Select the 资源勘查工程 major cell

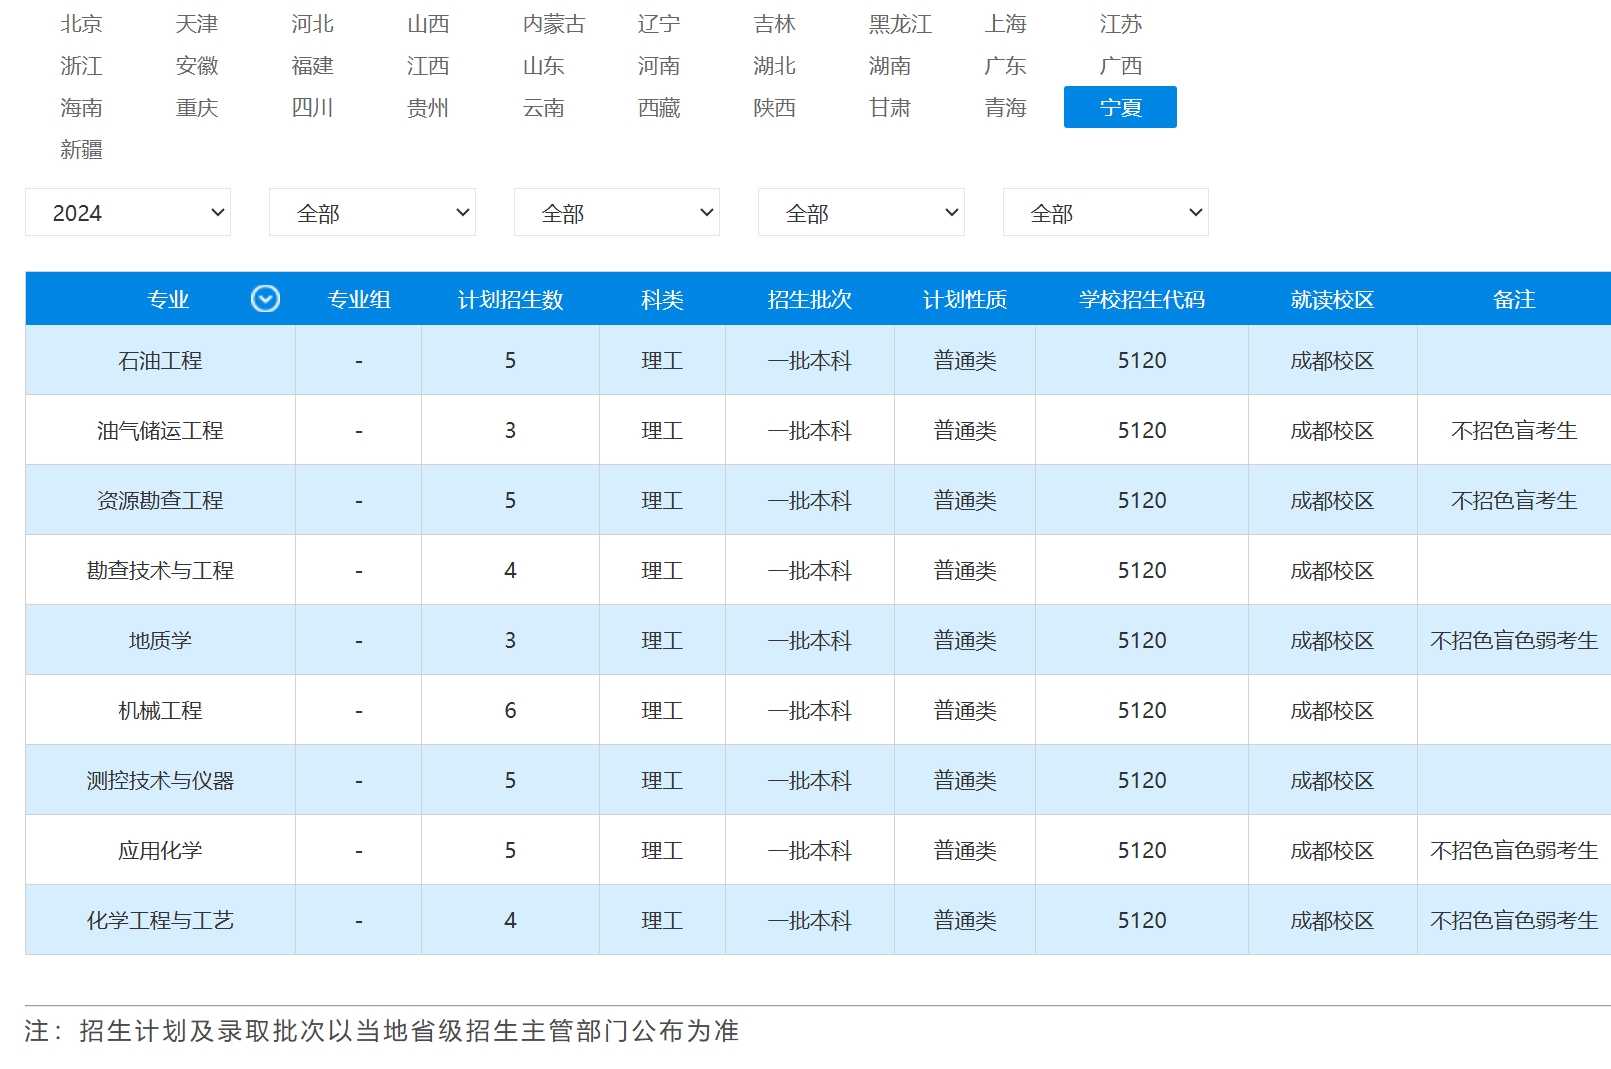160,500
